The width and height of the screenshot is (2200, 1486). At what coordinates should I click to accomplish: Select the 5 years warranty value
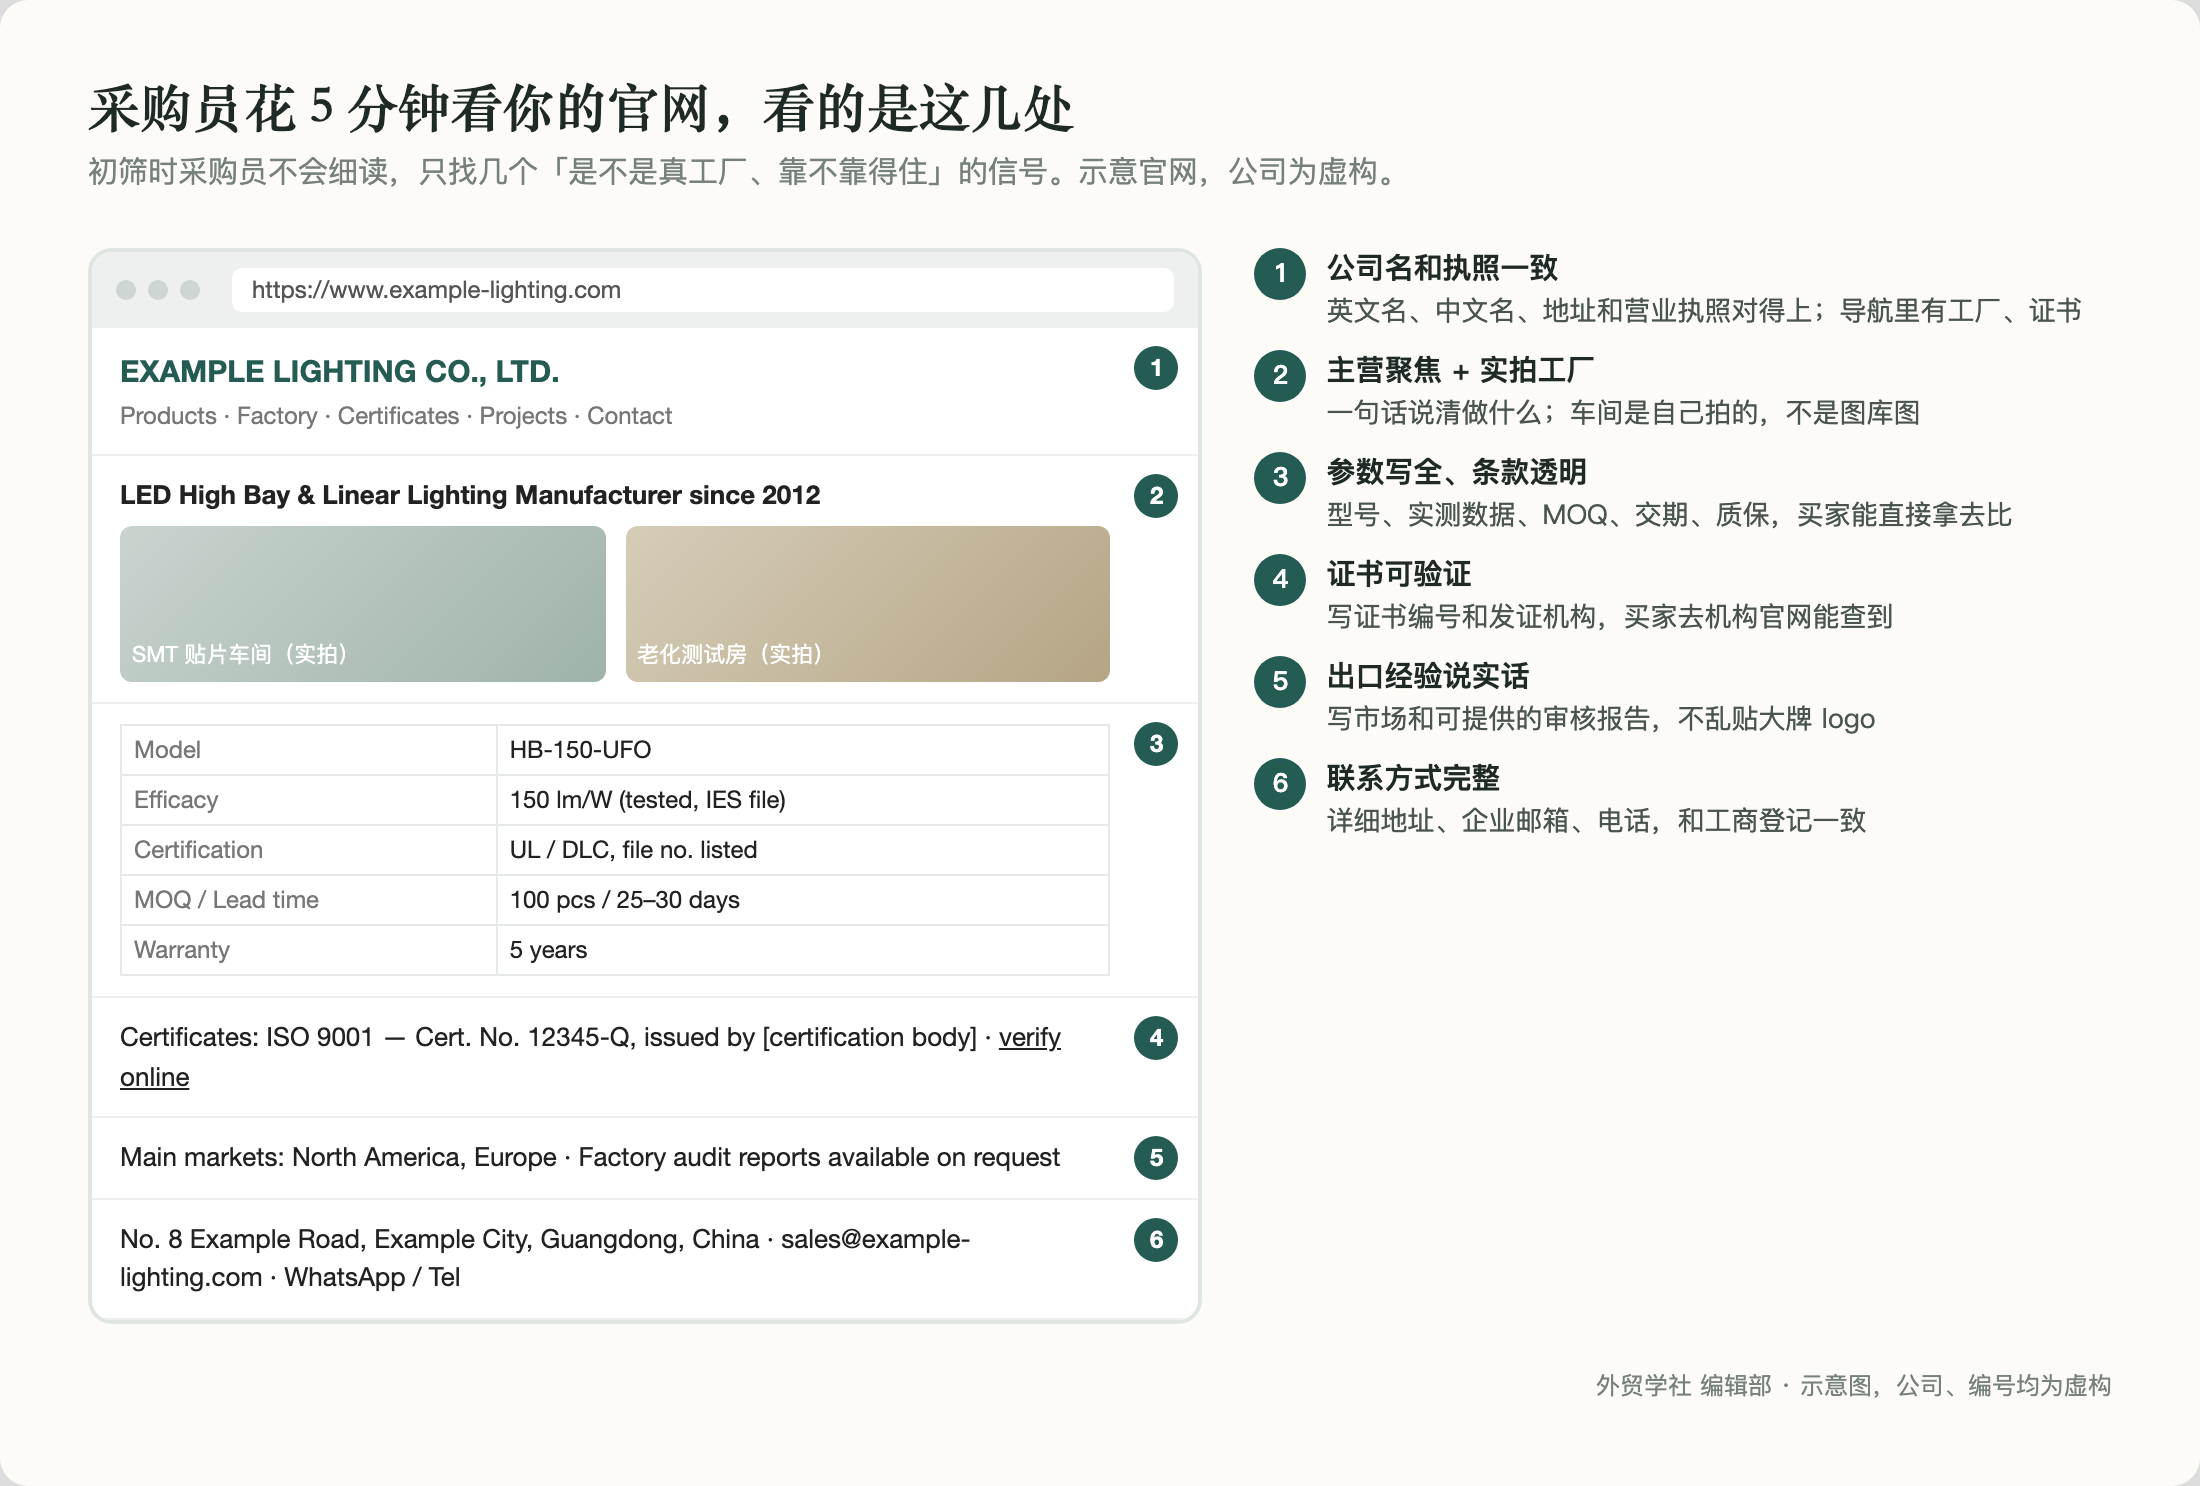tap(803, 950)
